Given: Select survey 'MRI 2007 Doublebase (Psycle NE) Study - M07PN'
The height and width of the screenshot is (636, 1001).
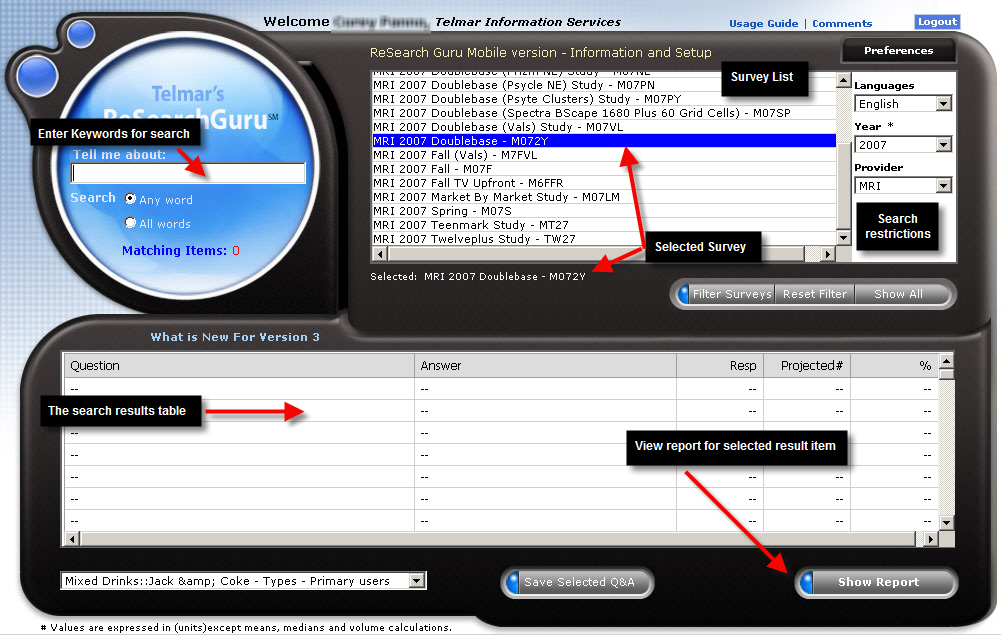Looking at the screenshot, I should (604, 85).
